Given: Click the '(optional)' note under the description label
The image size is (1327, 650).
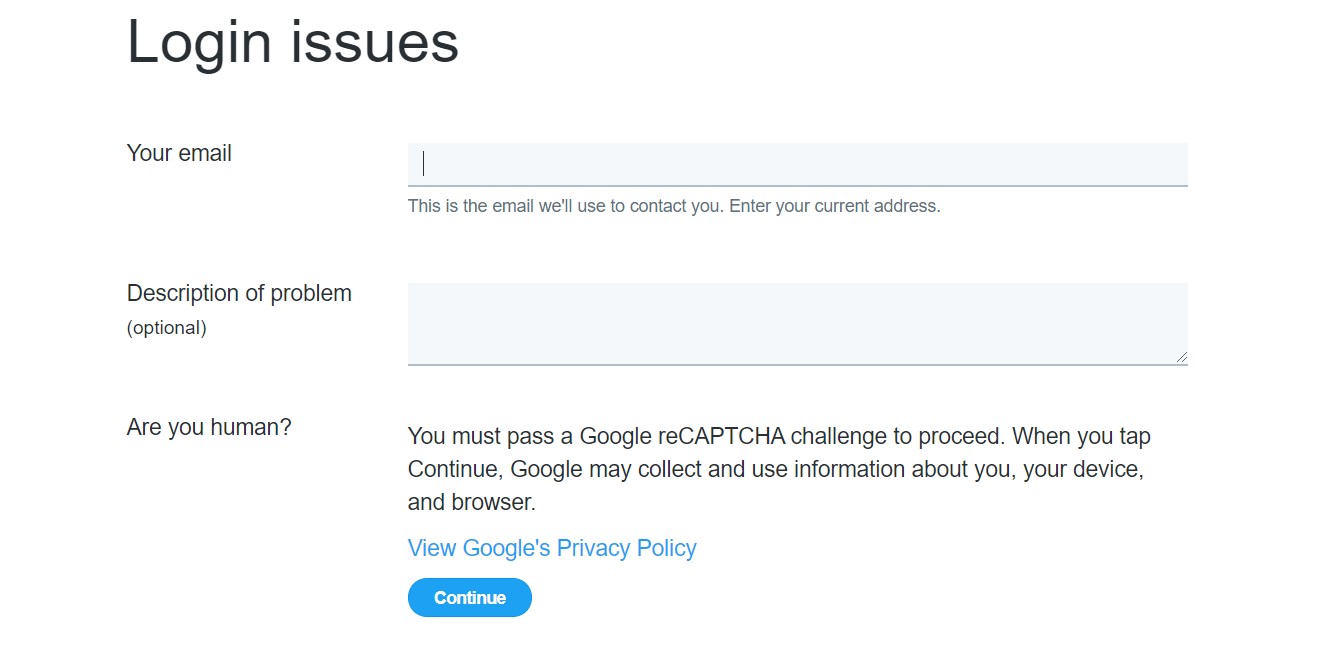Looking at the screenshot, I should pos(166,328).
